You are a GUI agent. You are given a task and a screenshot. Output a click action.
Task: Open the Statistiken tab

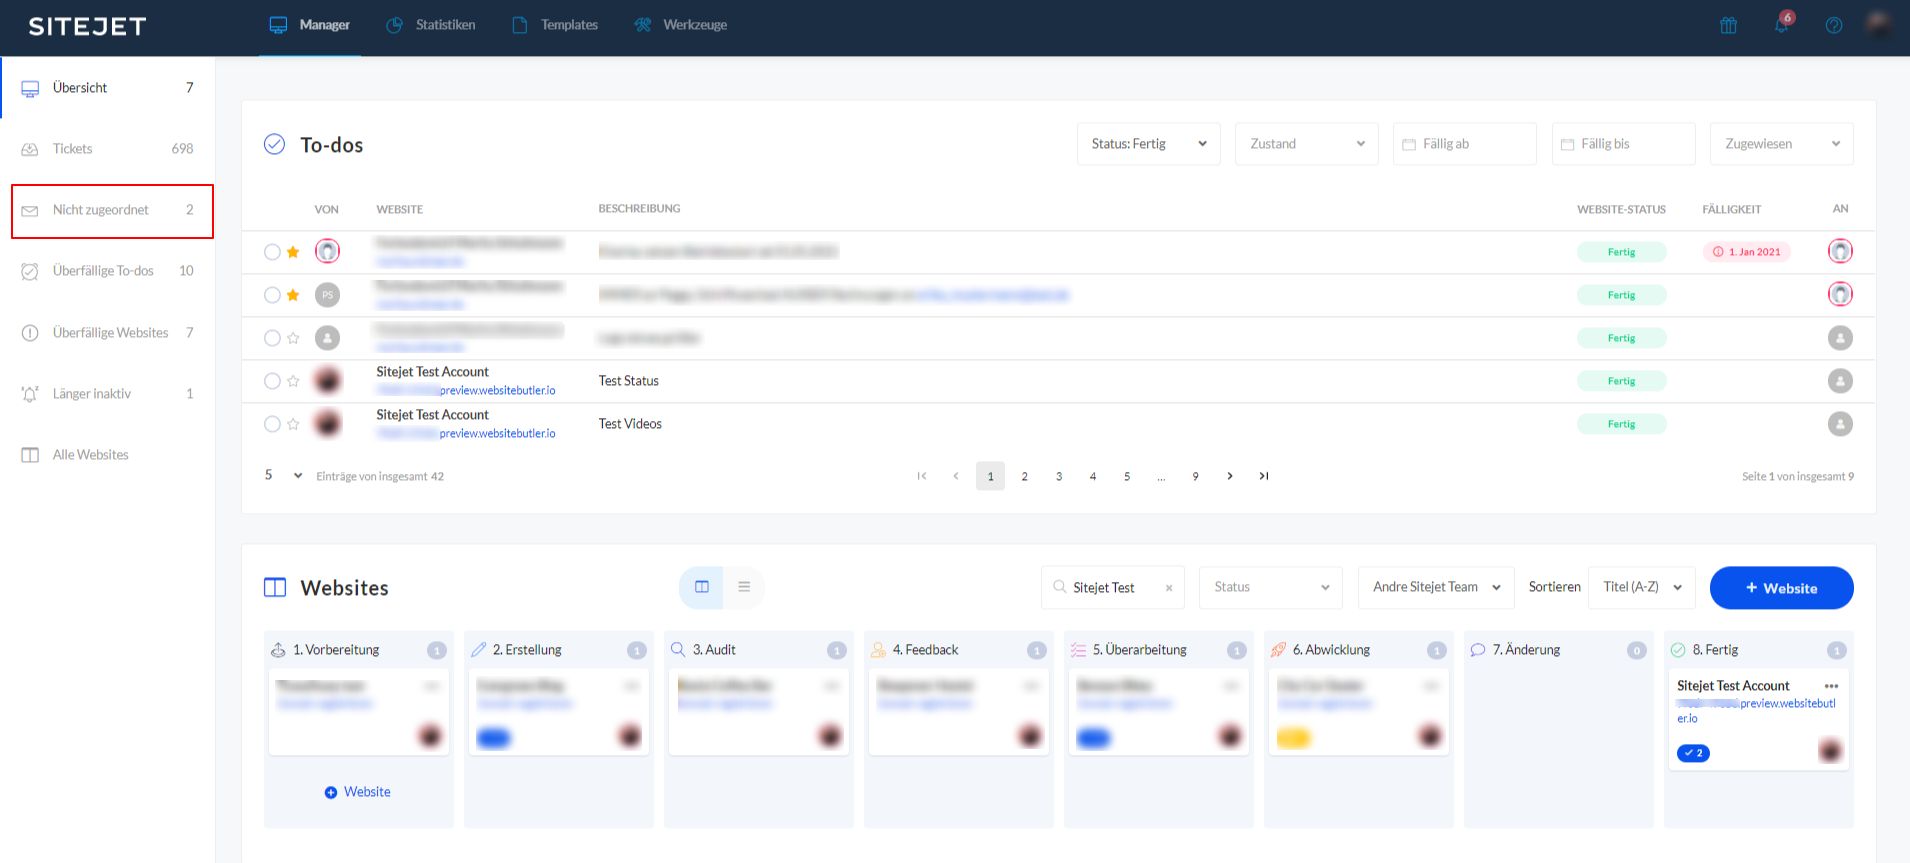(431, 25)
